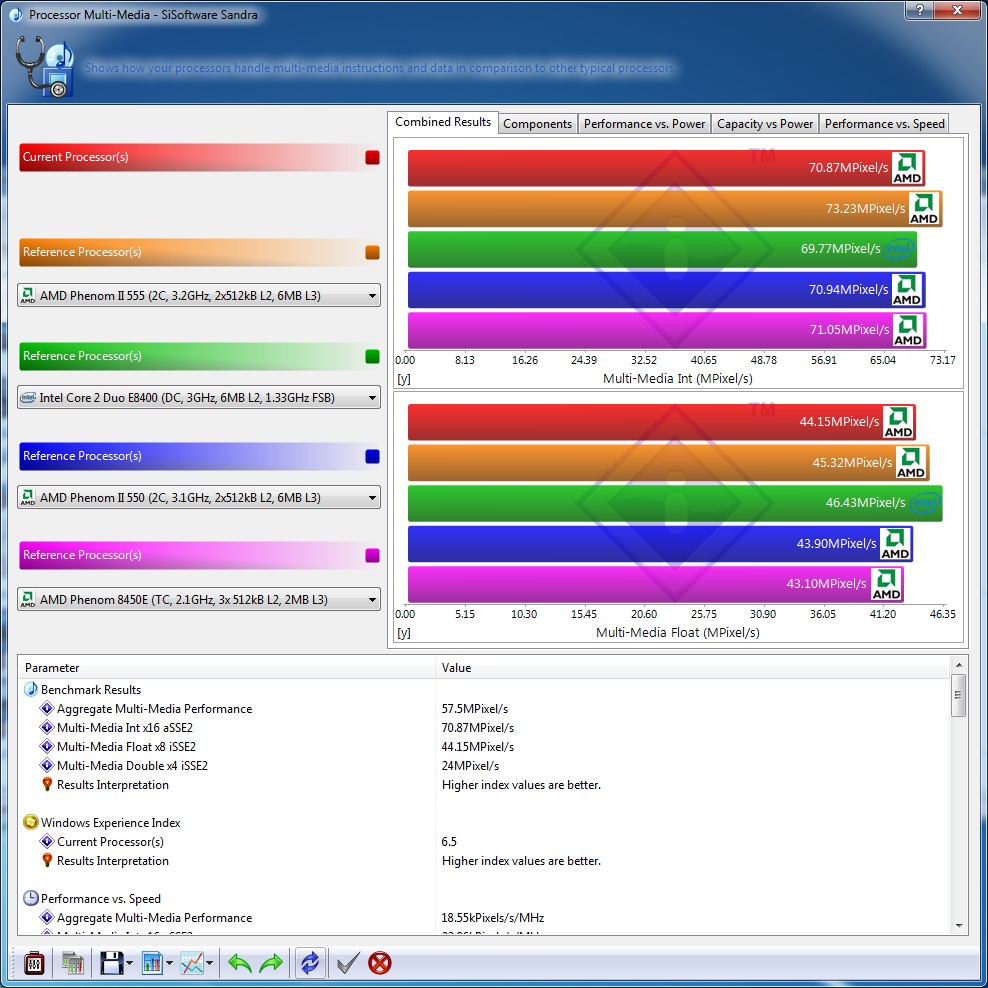This screenshot has height=988, width=988.
Task: Click the Performance vs. Speed clock icon
Action: [30, 899]
